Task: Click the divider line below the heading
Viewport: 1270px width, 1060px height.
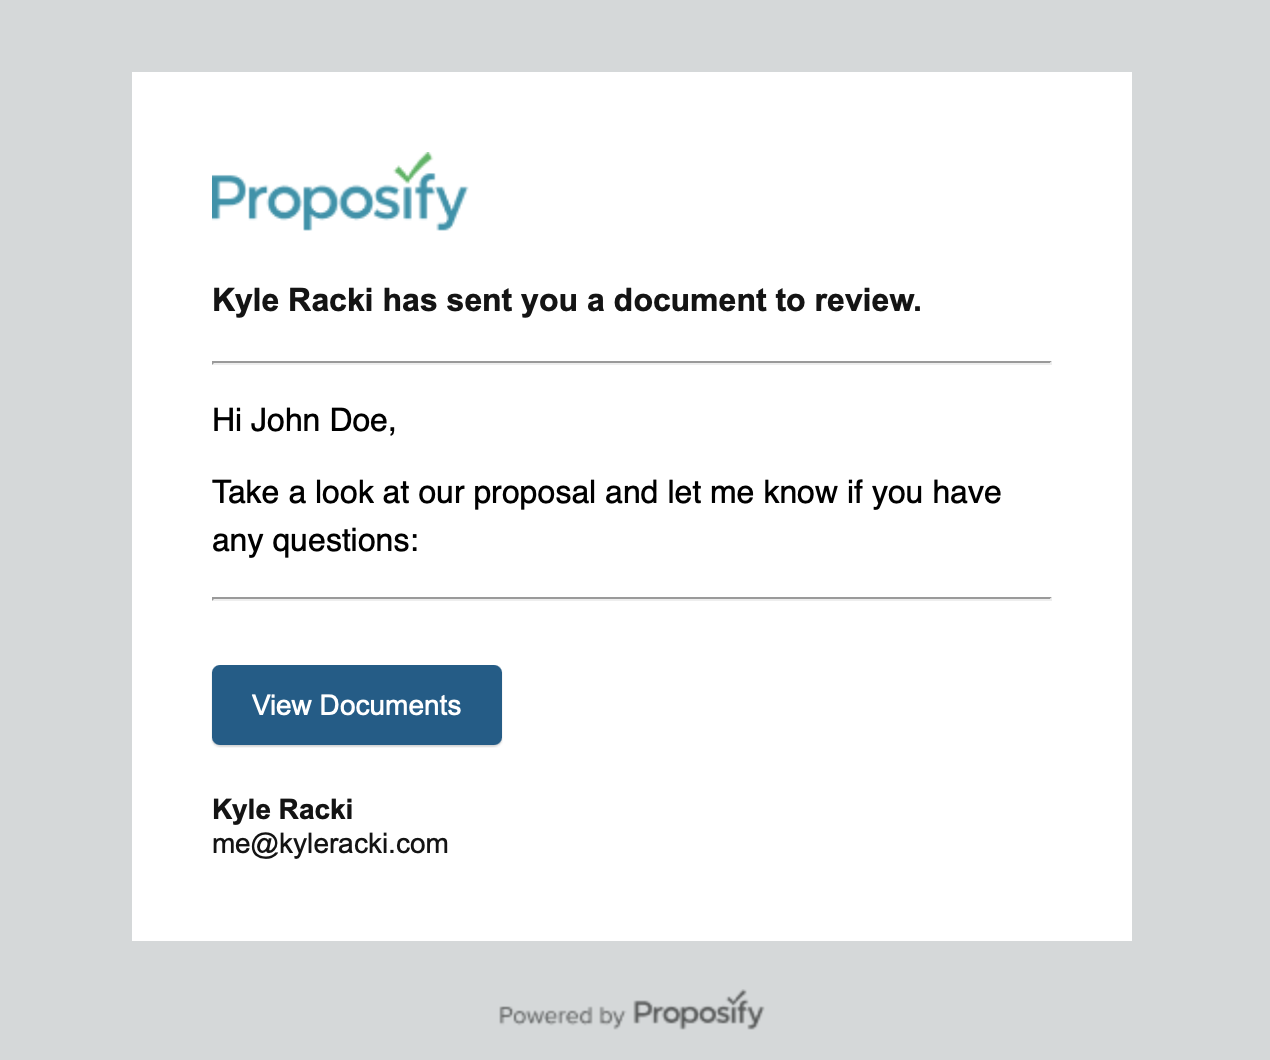Action: tap(632, 362)
